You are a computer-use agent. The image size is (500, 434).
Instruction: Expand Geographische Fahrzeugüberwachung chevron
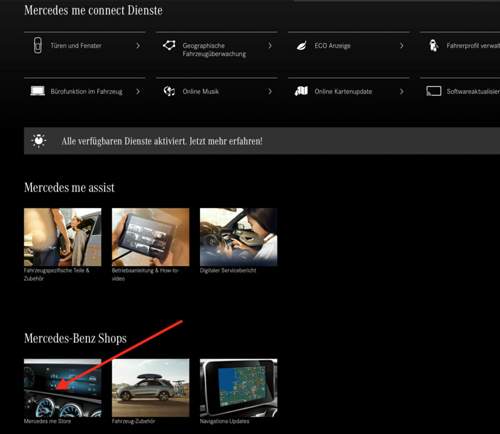pyautogui.click(x=270, y=46)
